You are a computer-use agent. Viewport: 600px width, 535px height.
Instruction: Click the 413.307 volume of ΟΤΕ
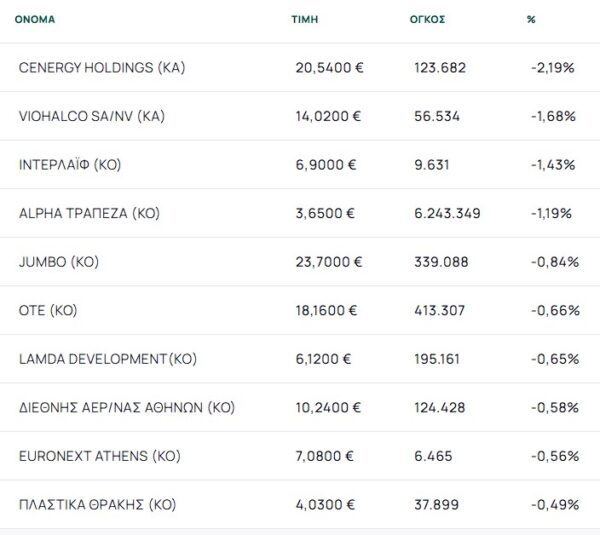point(439,310)
